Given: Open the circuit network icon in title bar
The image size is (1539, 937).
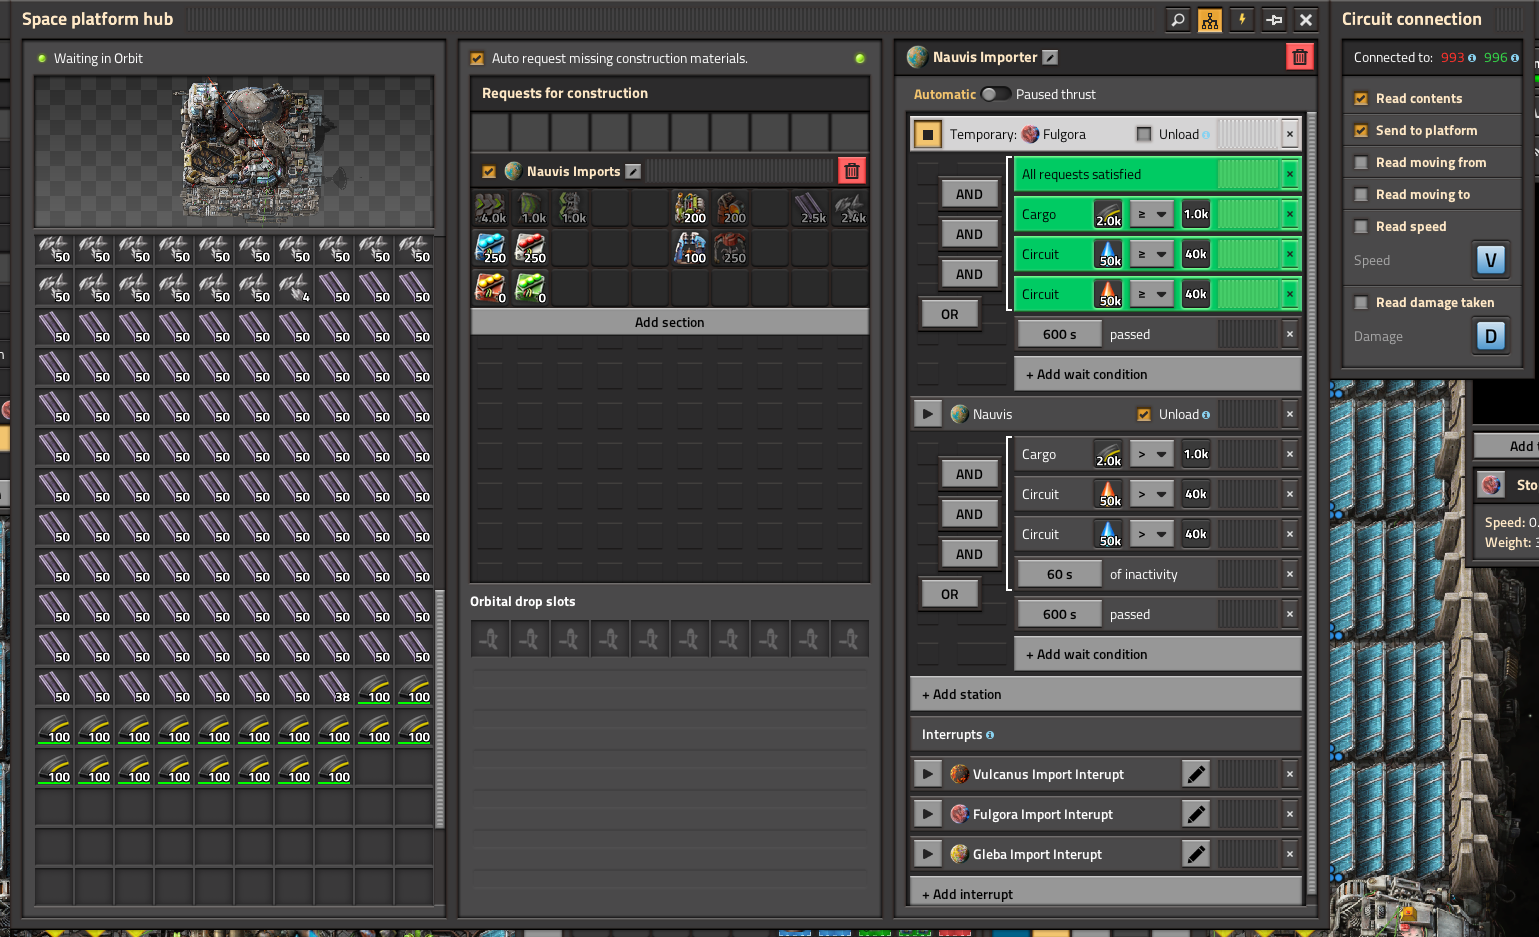Looking at the screenshot, I should click(1210, 20).
